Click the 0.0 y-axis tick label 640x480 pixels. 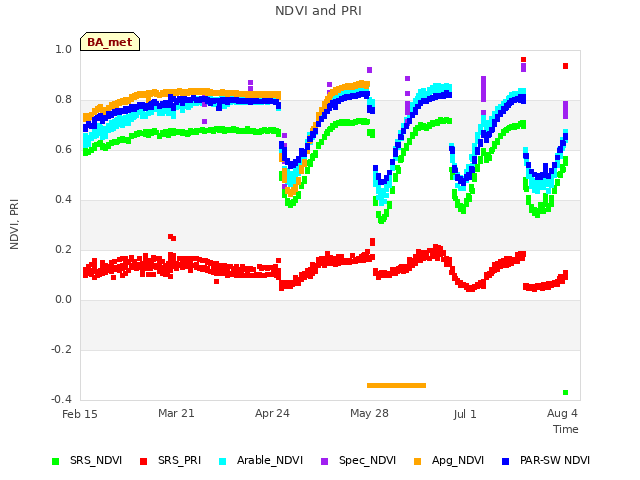[63, 300]
